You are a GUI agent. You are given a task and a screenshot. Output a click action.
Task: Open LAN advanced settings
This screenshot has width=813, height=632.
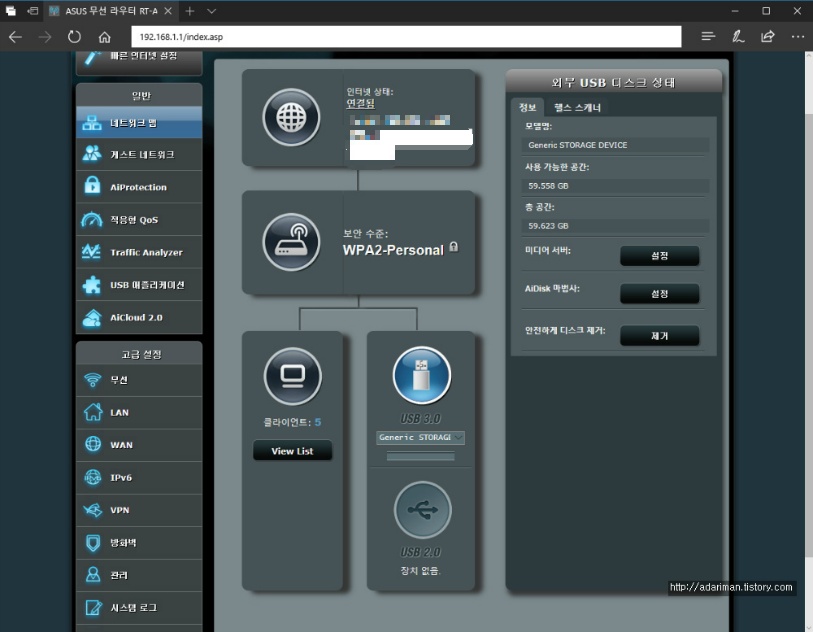[x=139, y=413]
